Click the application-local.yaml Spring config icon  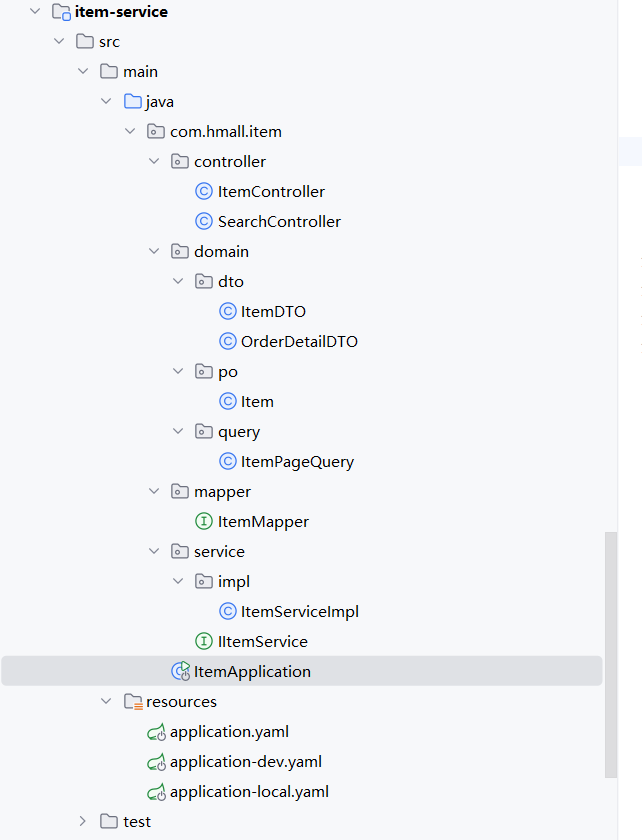[x=156, y=792]
